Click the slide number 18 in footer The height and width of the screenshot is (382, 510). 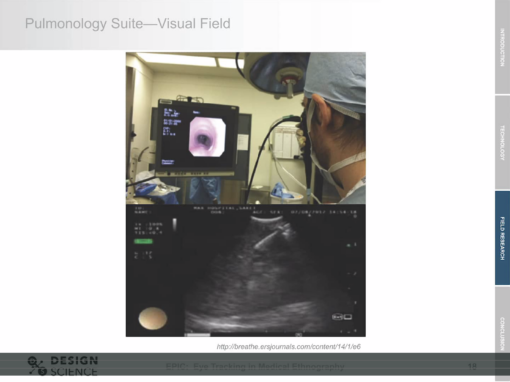[472, 367]
